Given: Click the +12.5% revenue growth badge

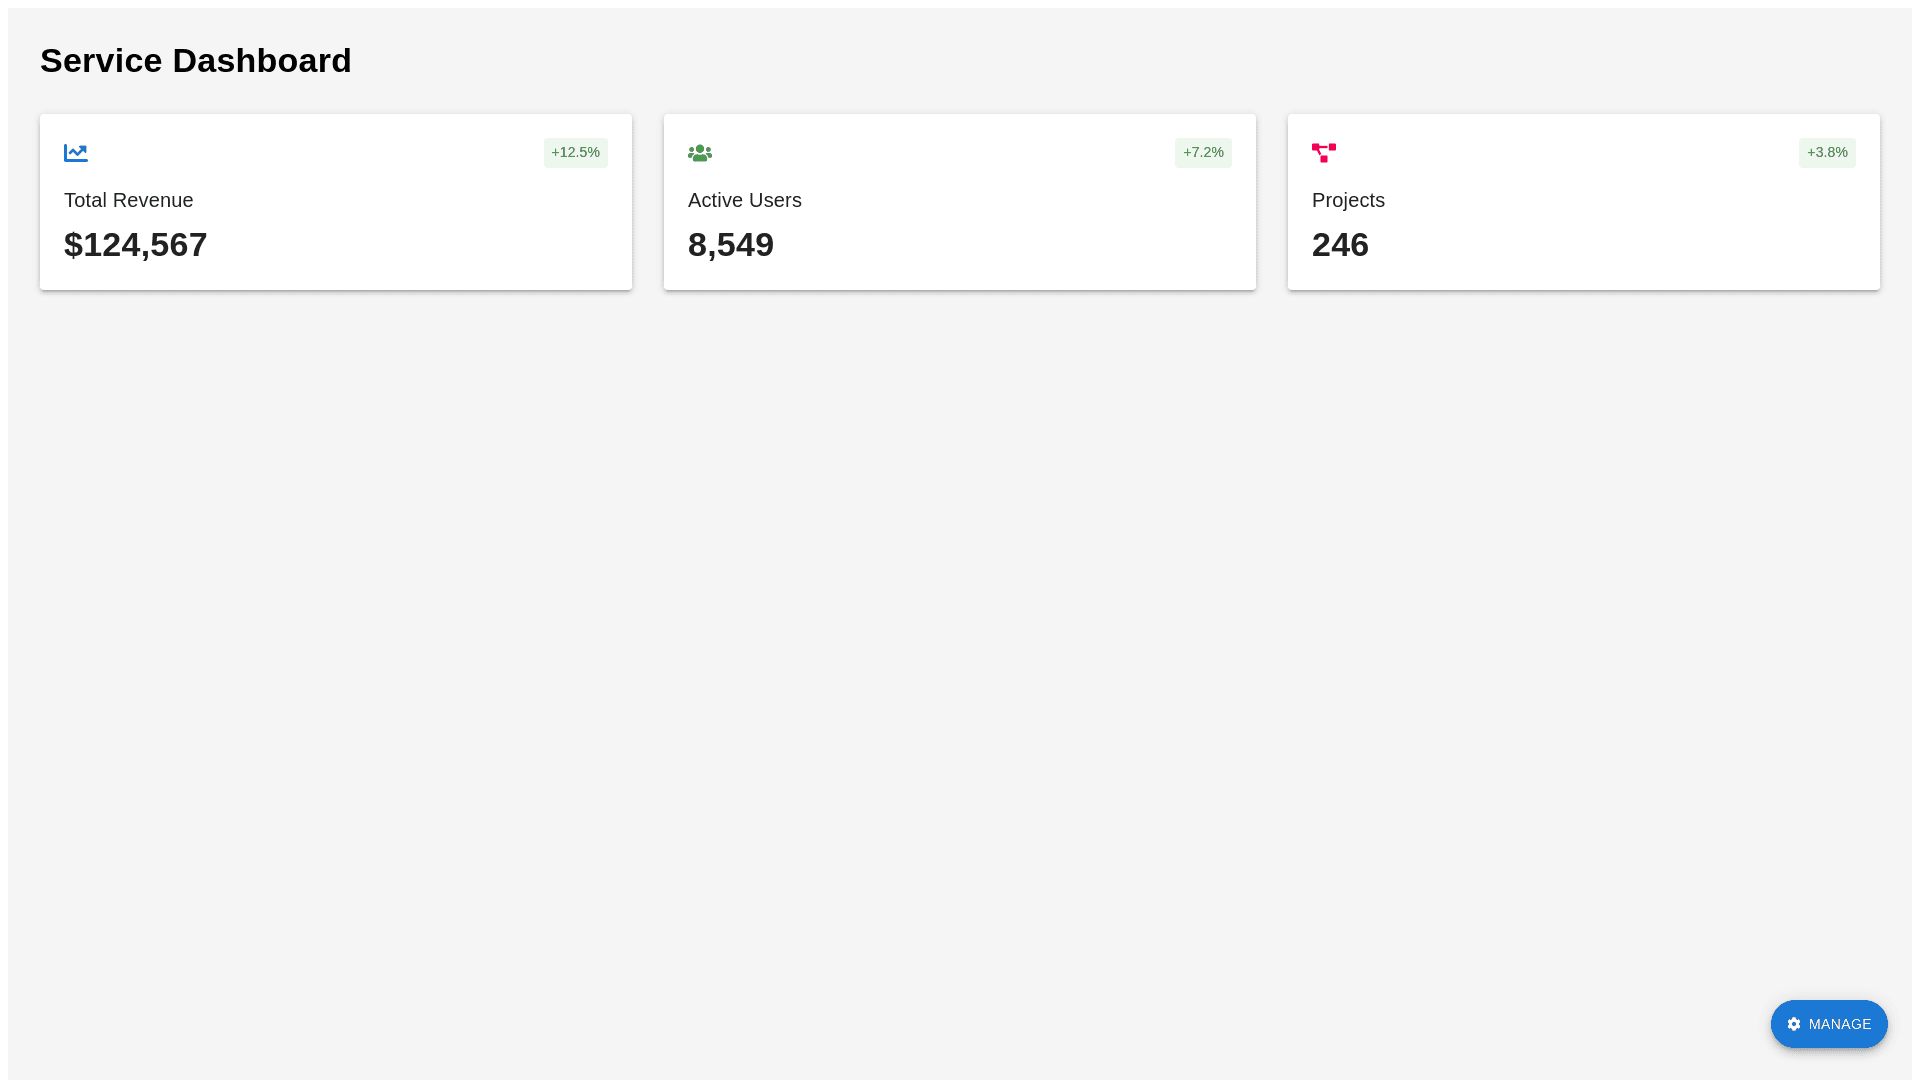Looking at the screenshot, I should pos(575,153).
